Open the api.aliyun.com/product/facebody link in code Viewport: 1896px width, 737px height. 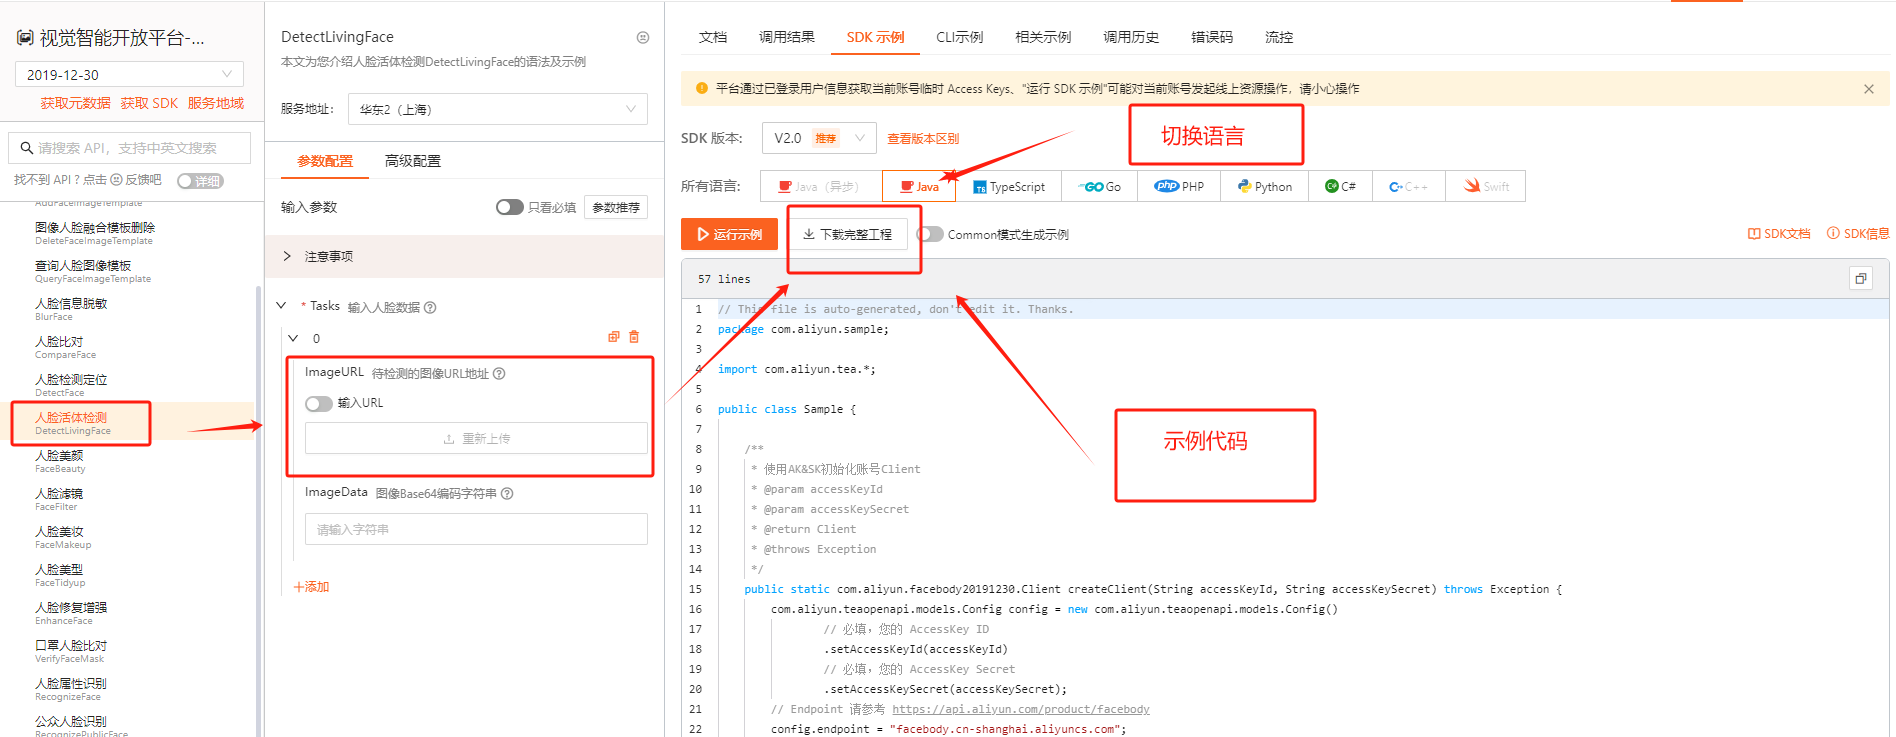[1021, 709]
